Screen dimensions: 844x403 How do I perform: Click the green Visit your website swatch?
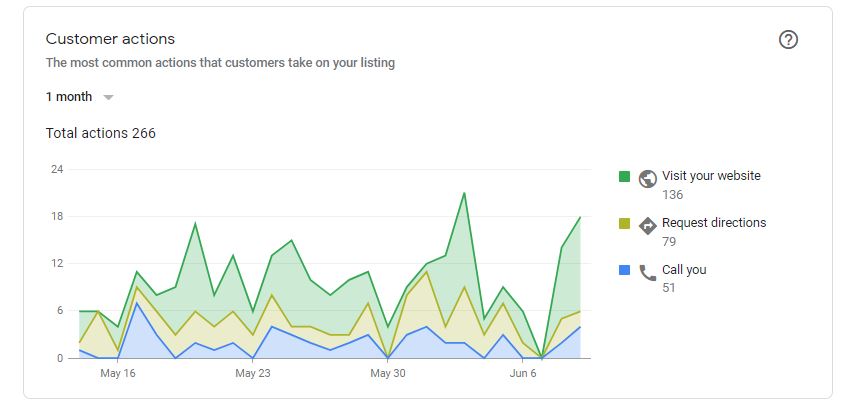pyautogui.click(x=624, y=176)
